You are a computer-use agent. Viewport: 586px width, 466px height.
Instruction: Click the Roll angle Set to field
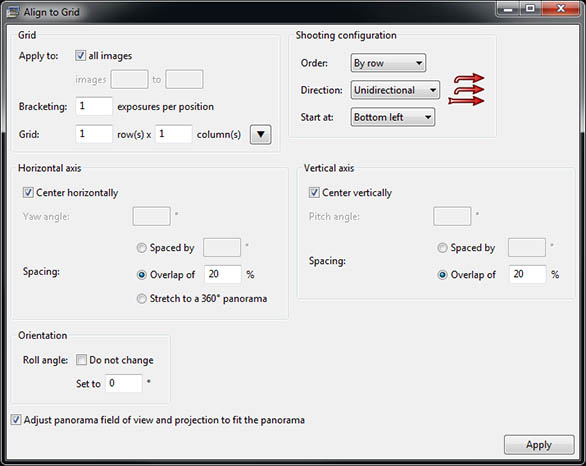point(124,383)
